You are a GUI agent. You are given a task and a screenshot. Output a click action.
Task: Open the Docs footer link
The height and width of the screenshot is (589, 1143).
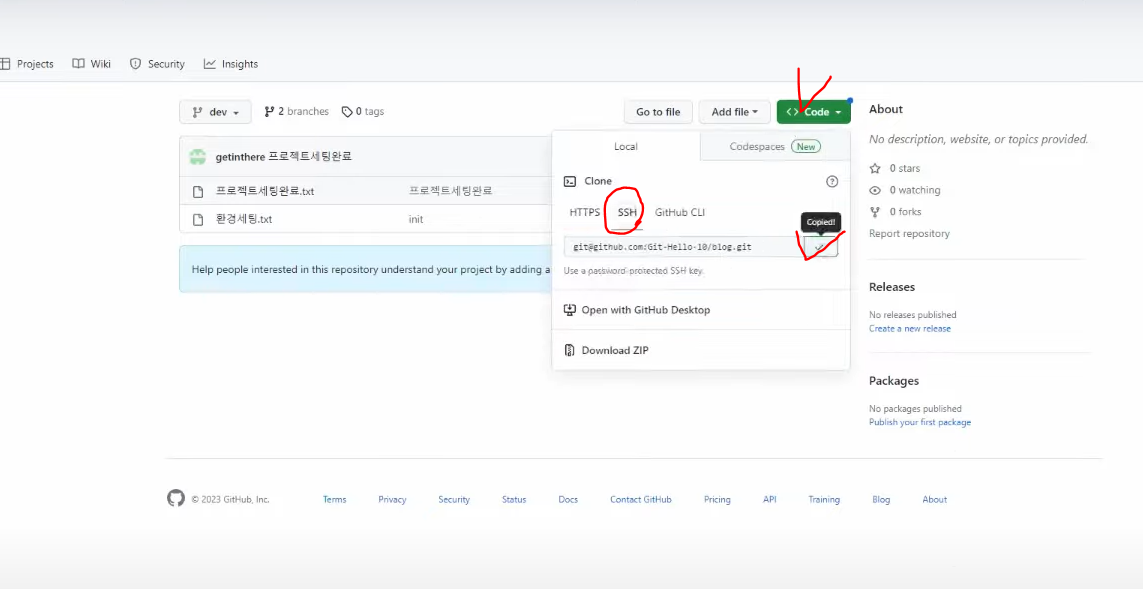coord(568,500)
